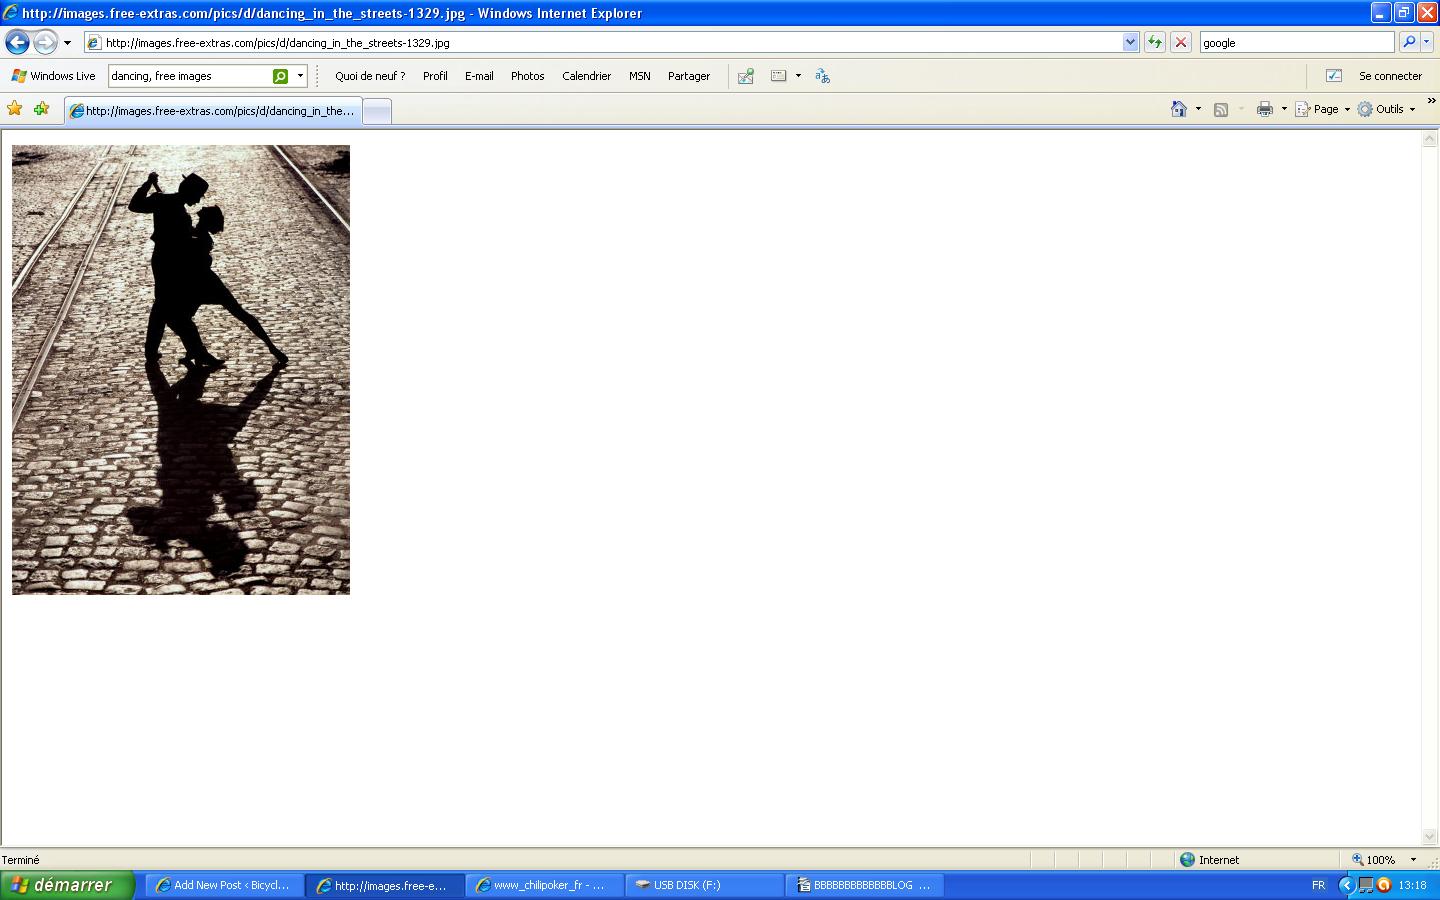1440x900 pixels.
Task: Click the network computers tray icon
Action: 1366,885
